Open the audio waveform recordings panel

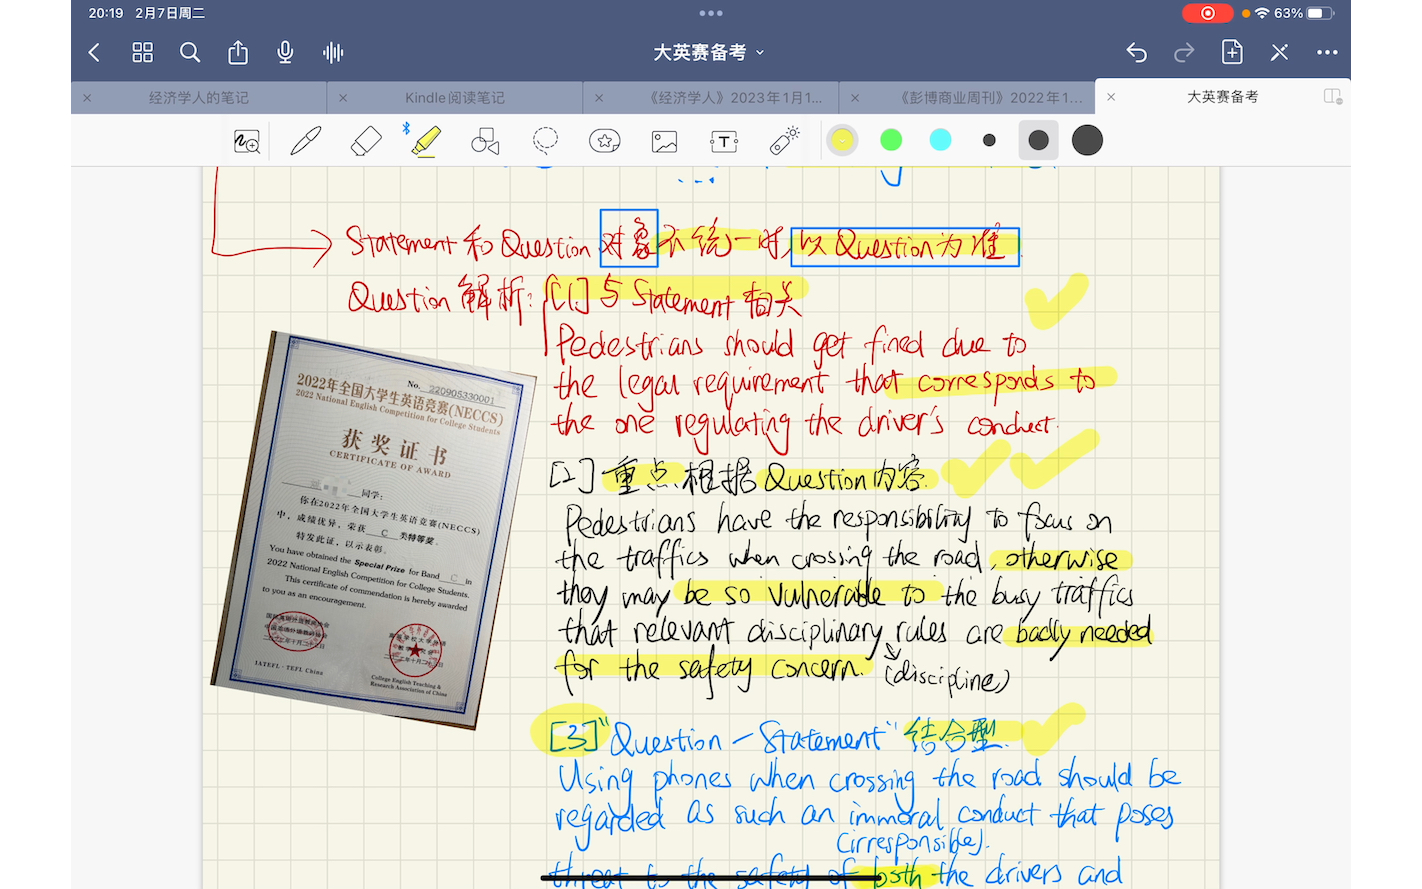point(333,52)
